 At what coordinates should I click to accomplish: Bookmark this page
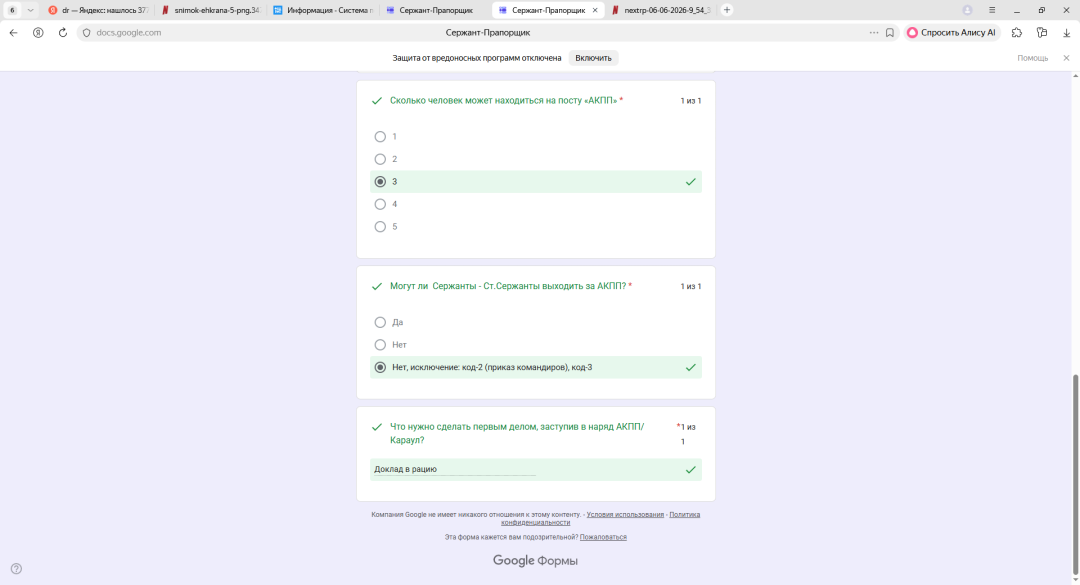(x=890, y=32)
